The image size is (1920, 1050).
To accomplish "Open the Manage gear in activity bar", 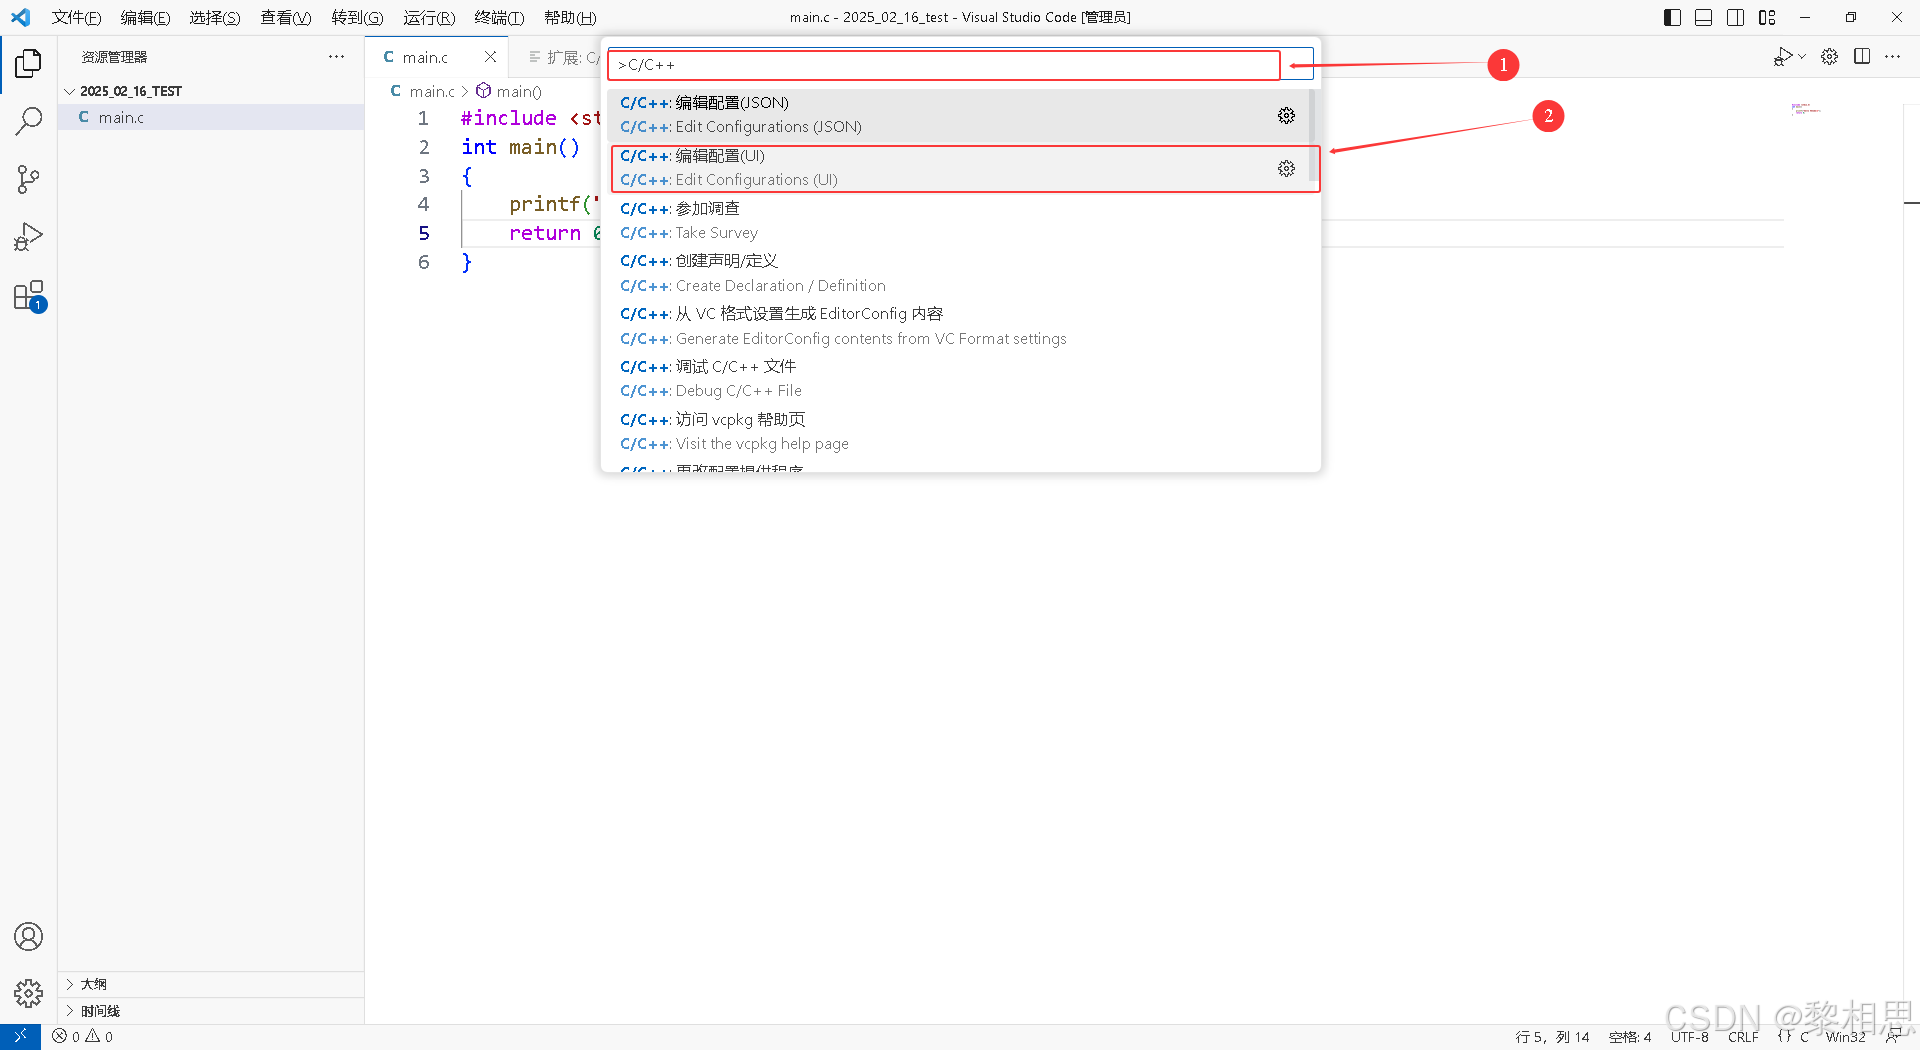I will click(x=28, y=993).
